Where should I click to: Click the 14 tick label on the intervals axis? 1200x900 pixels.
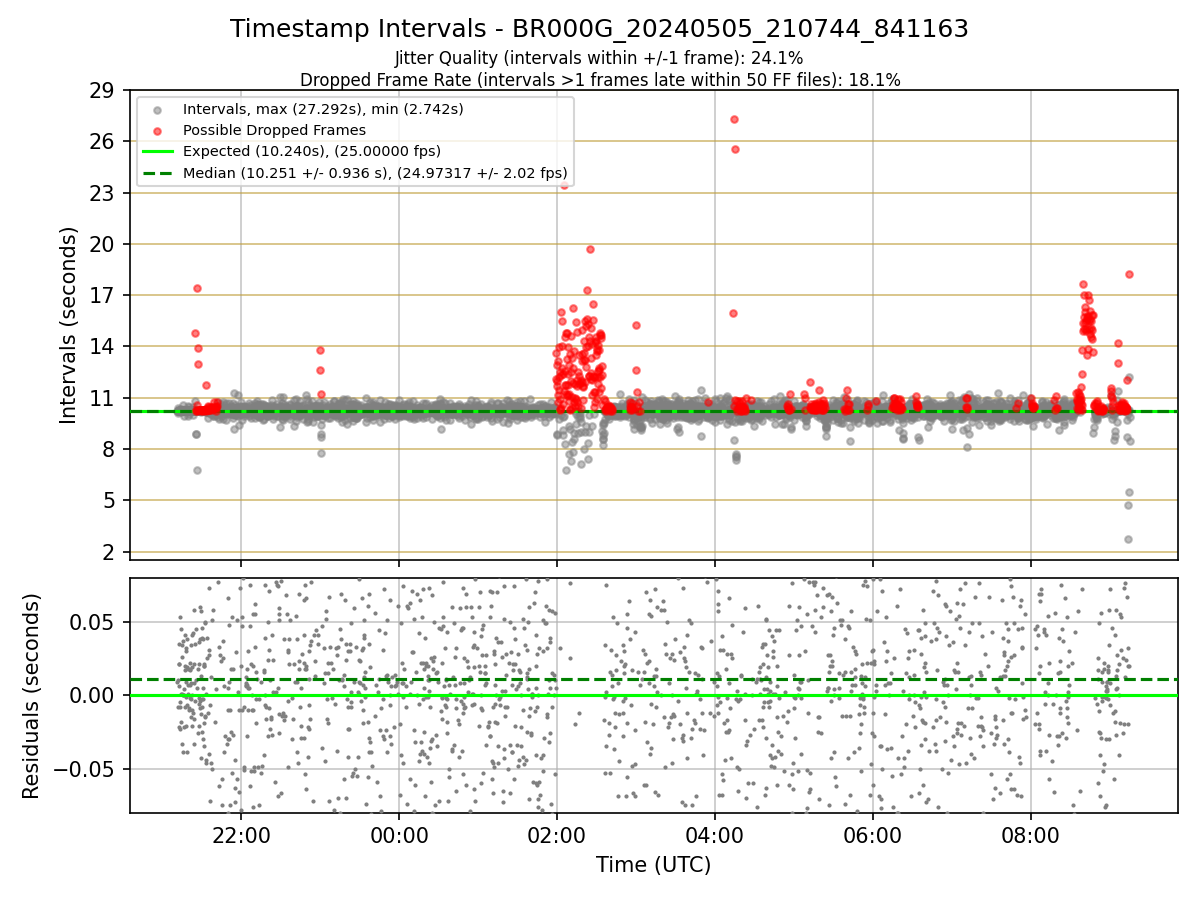pos(103,347)
